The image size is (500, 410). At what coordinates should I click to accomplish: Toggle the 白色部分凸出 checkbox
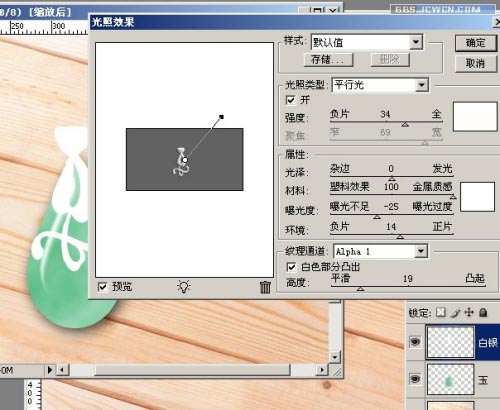(291, 267)
